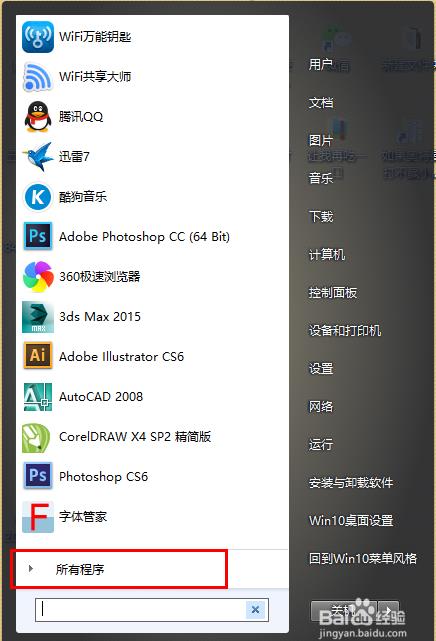Viewport: 436px width, 641px height.
Task: Launch WiFi共享大师 from its icon
Action: point(38,76)
